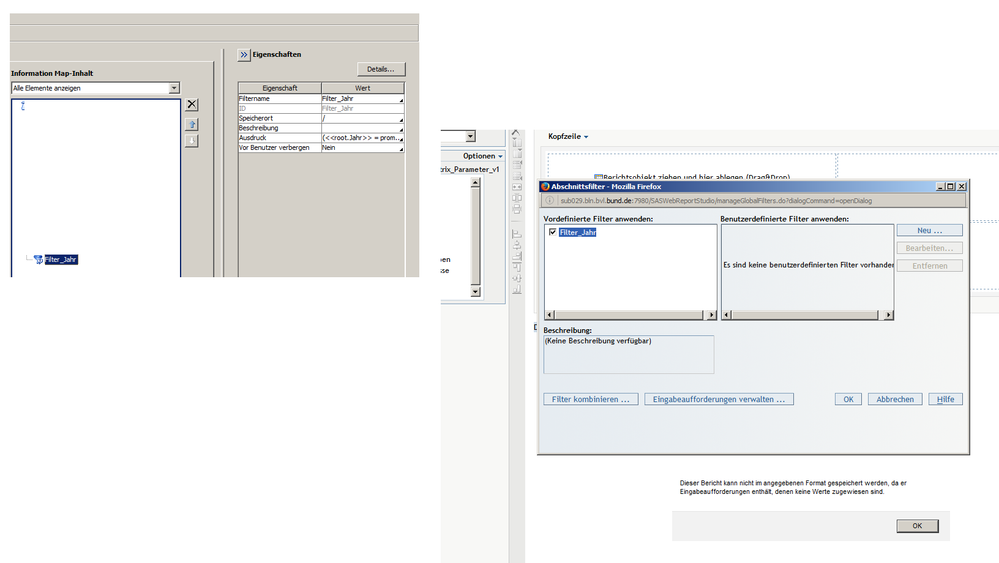
Task: Click the Eigenschaft column header
Action: click(280, 88)
